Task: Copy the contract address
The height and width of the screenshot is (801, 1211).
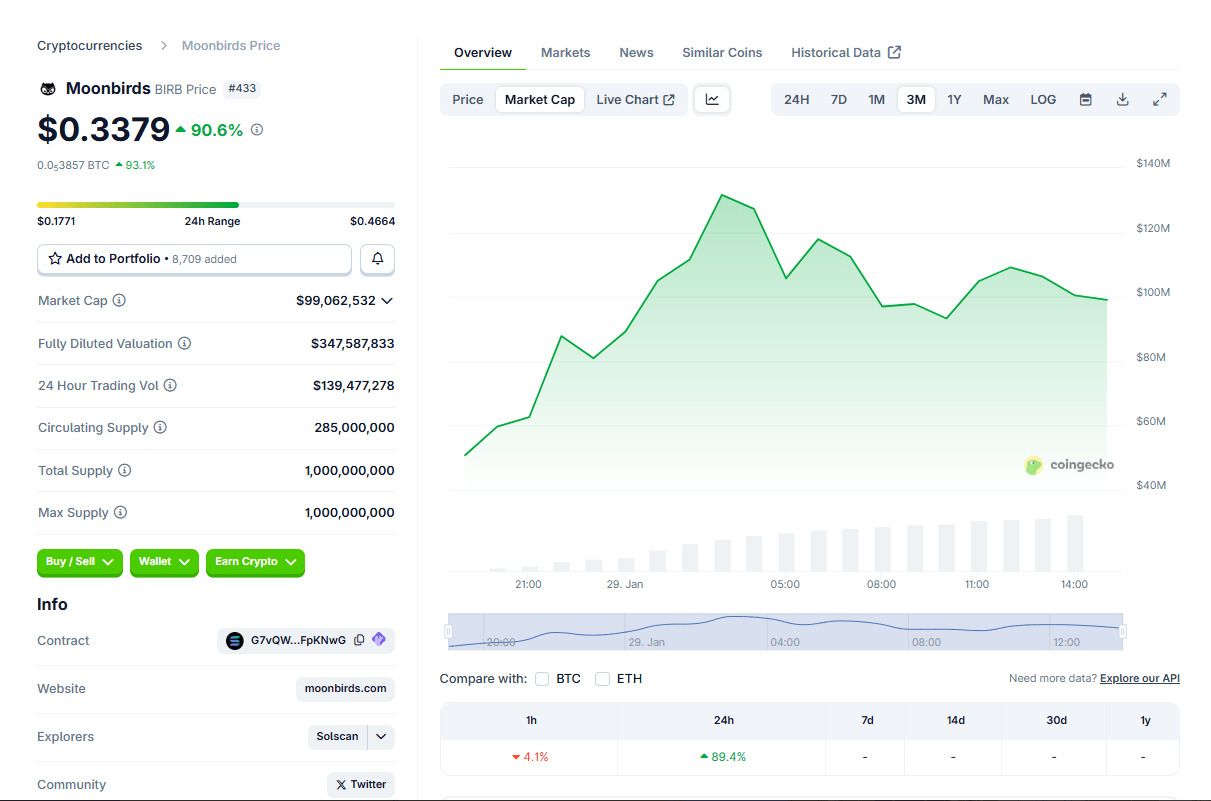Action: pos(359,640)
